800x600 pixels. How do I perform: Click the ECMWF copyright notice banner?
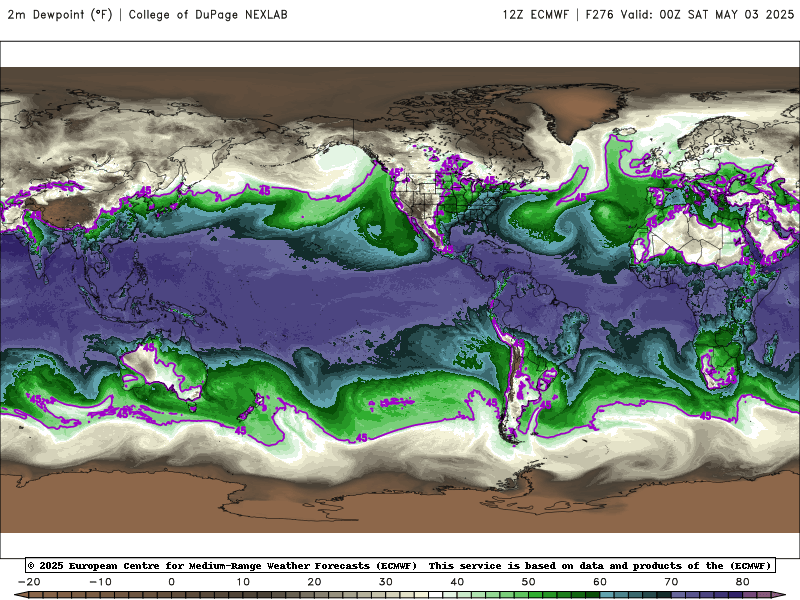(400, 565)
